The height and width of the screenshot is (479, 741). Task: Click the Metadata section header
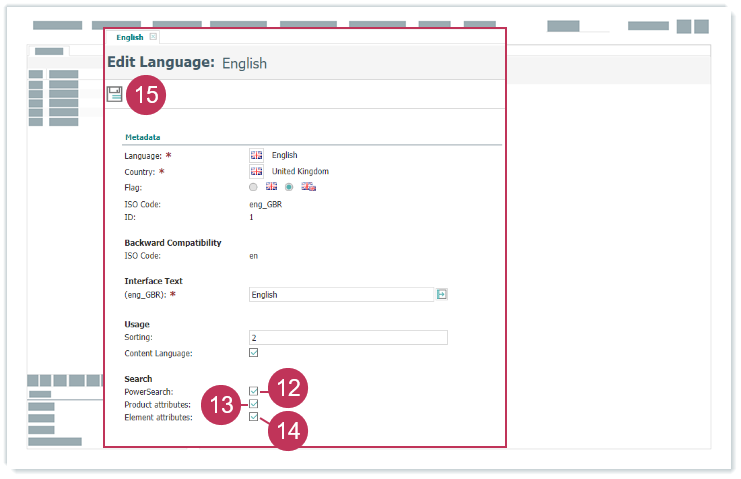(x=143, y=137)
